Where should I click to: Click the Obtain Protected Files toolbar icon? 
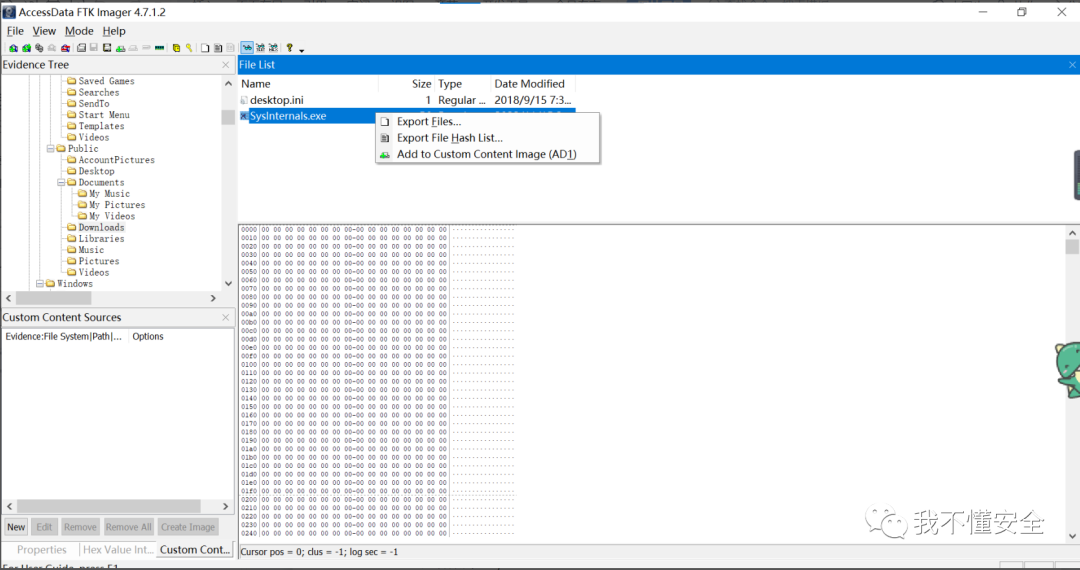tap(176, 48)
